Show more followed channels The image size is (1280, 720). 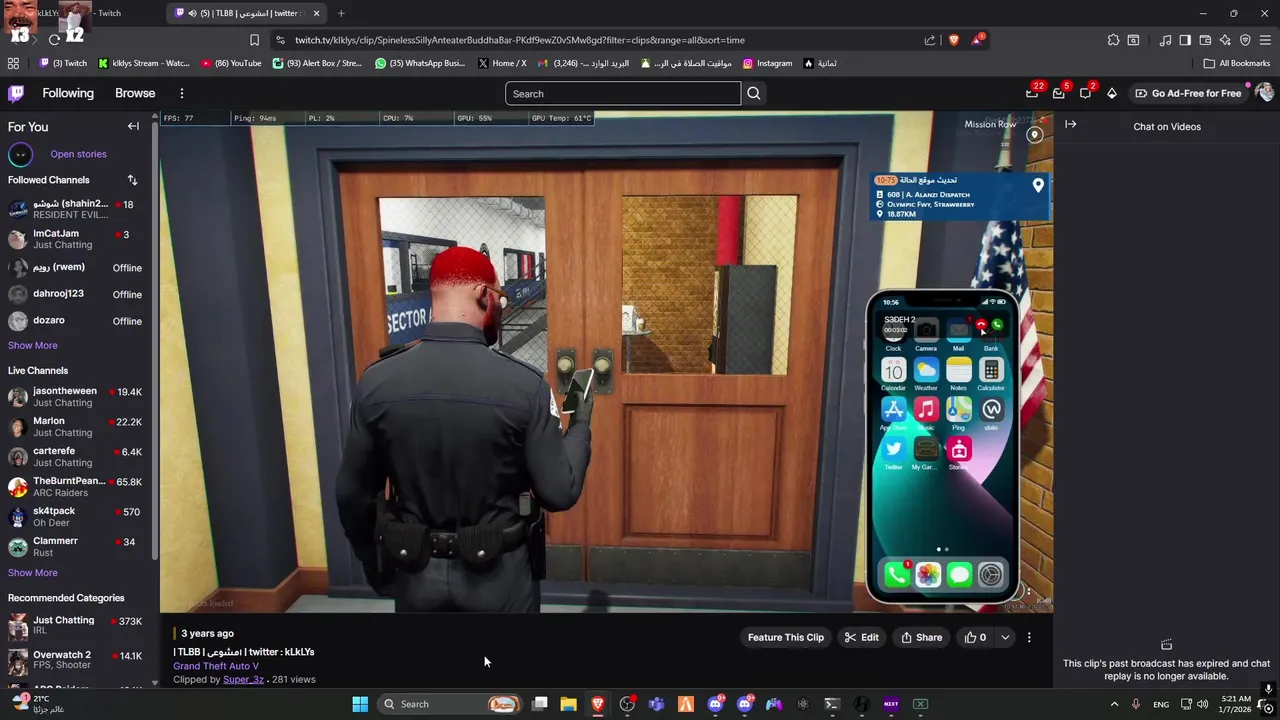[x=32, y=345]
